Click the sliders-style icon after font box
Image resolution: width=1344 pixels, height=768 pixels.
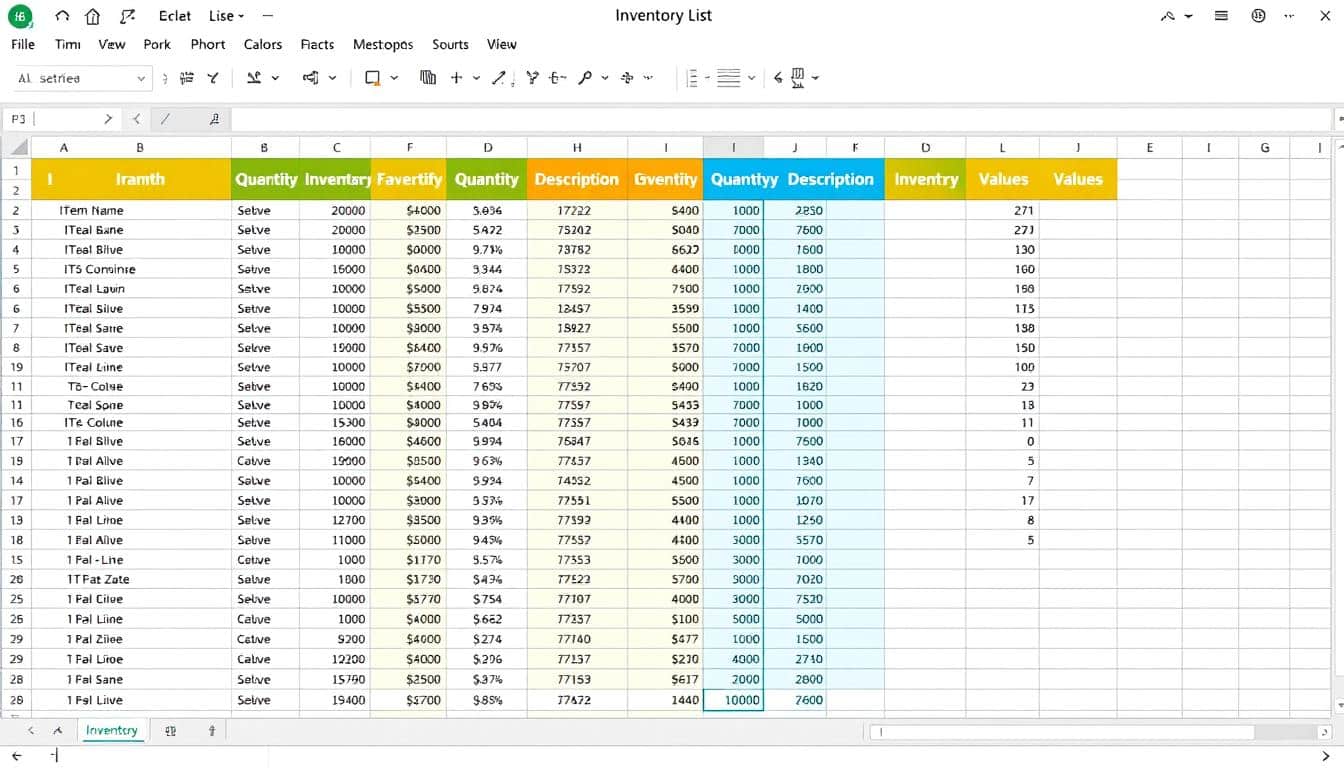coord(187,77)
